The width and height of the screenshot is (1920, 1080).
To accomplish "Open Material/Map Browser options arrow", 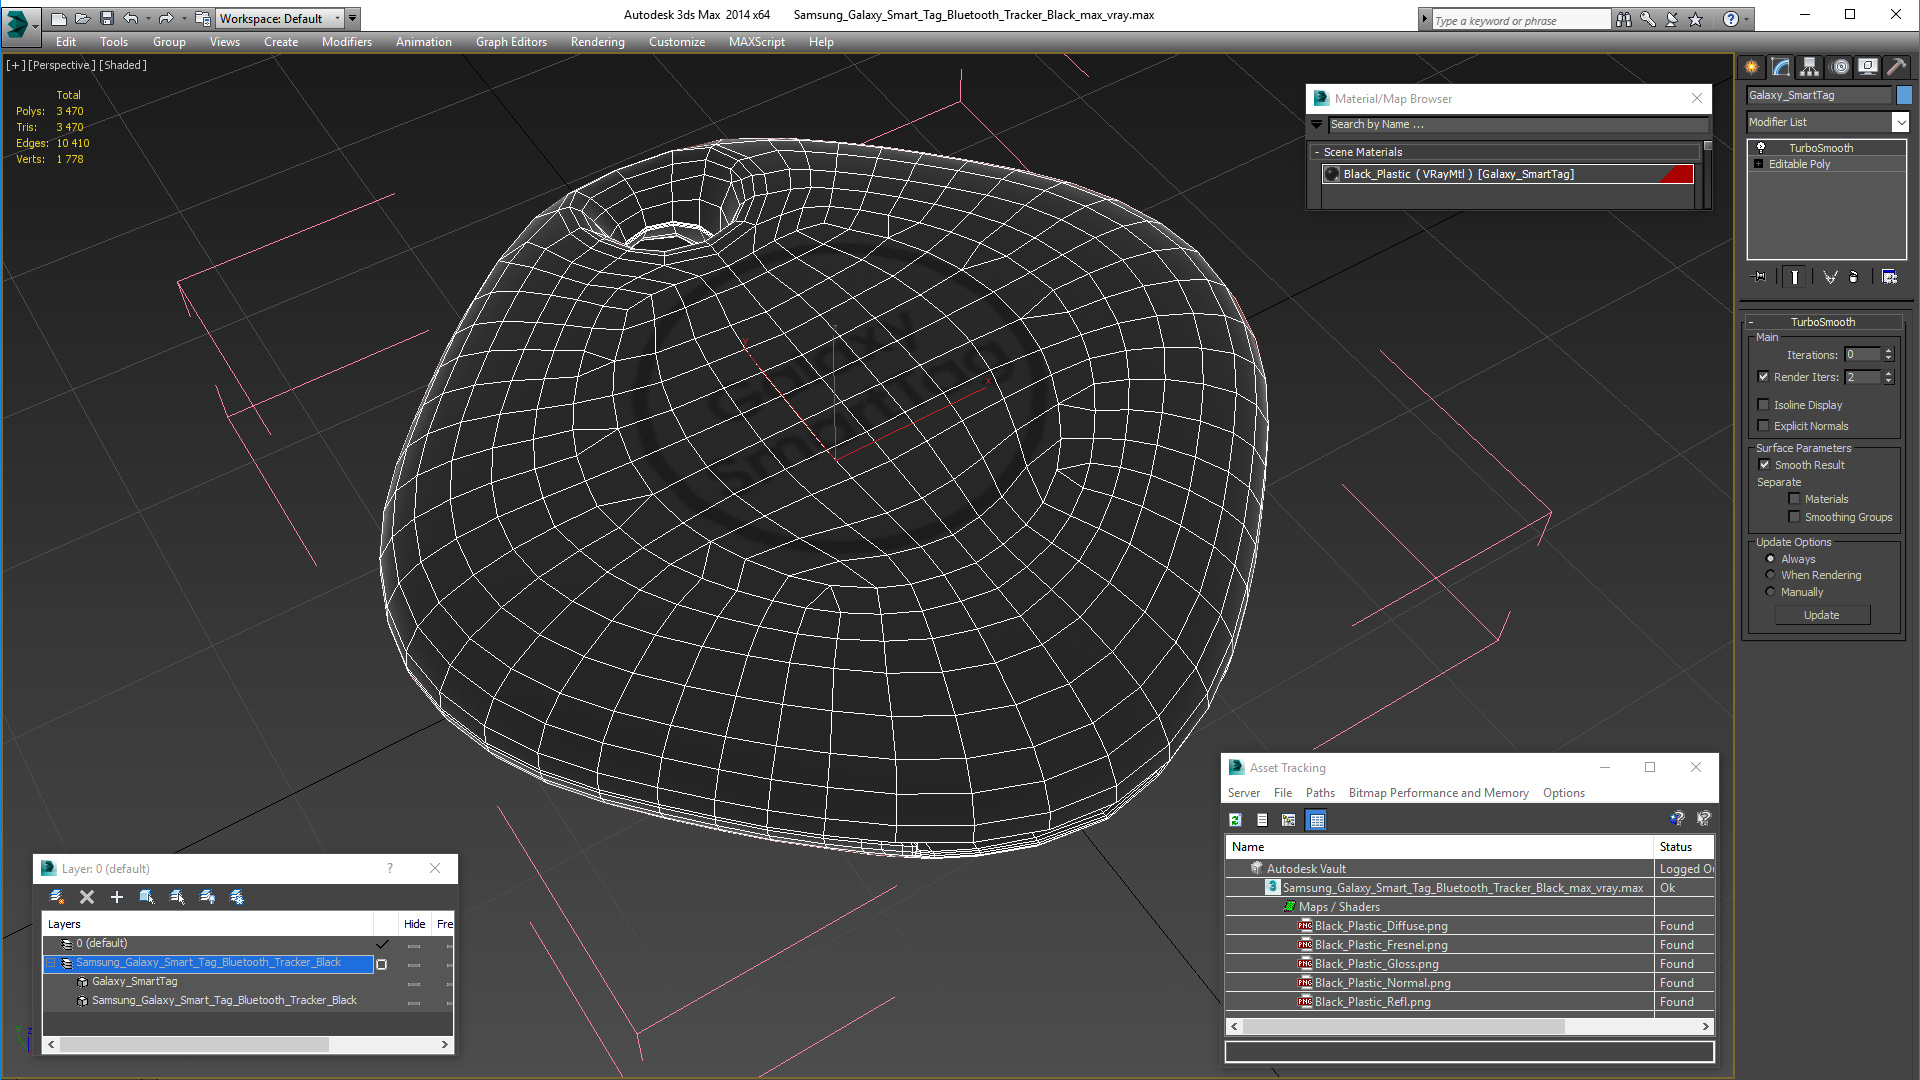I will (1317, 125).
